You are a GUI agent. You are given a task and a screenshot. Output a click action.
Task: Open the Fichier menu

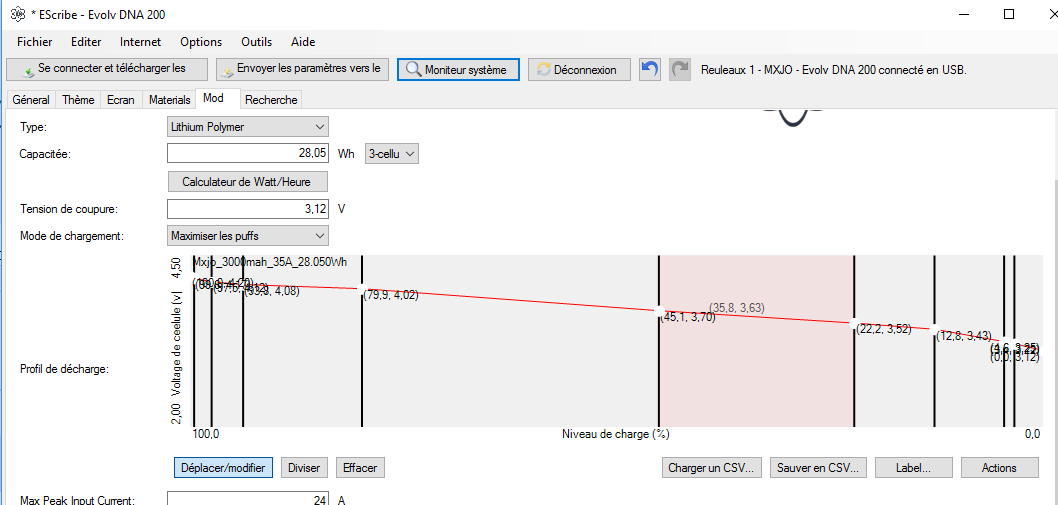(35, 42)
